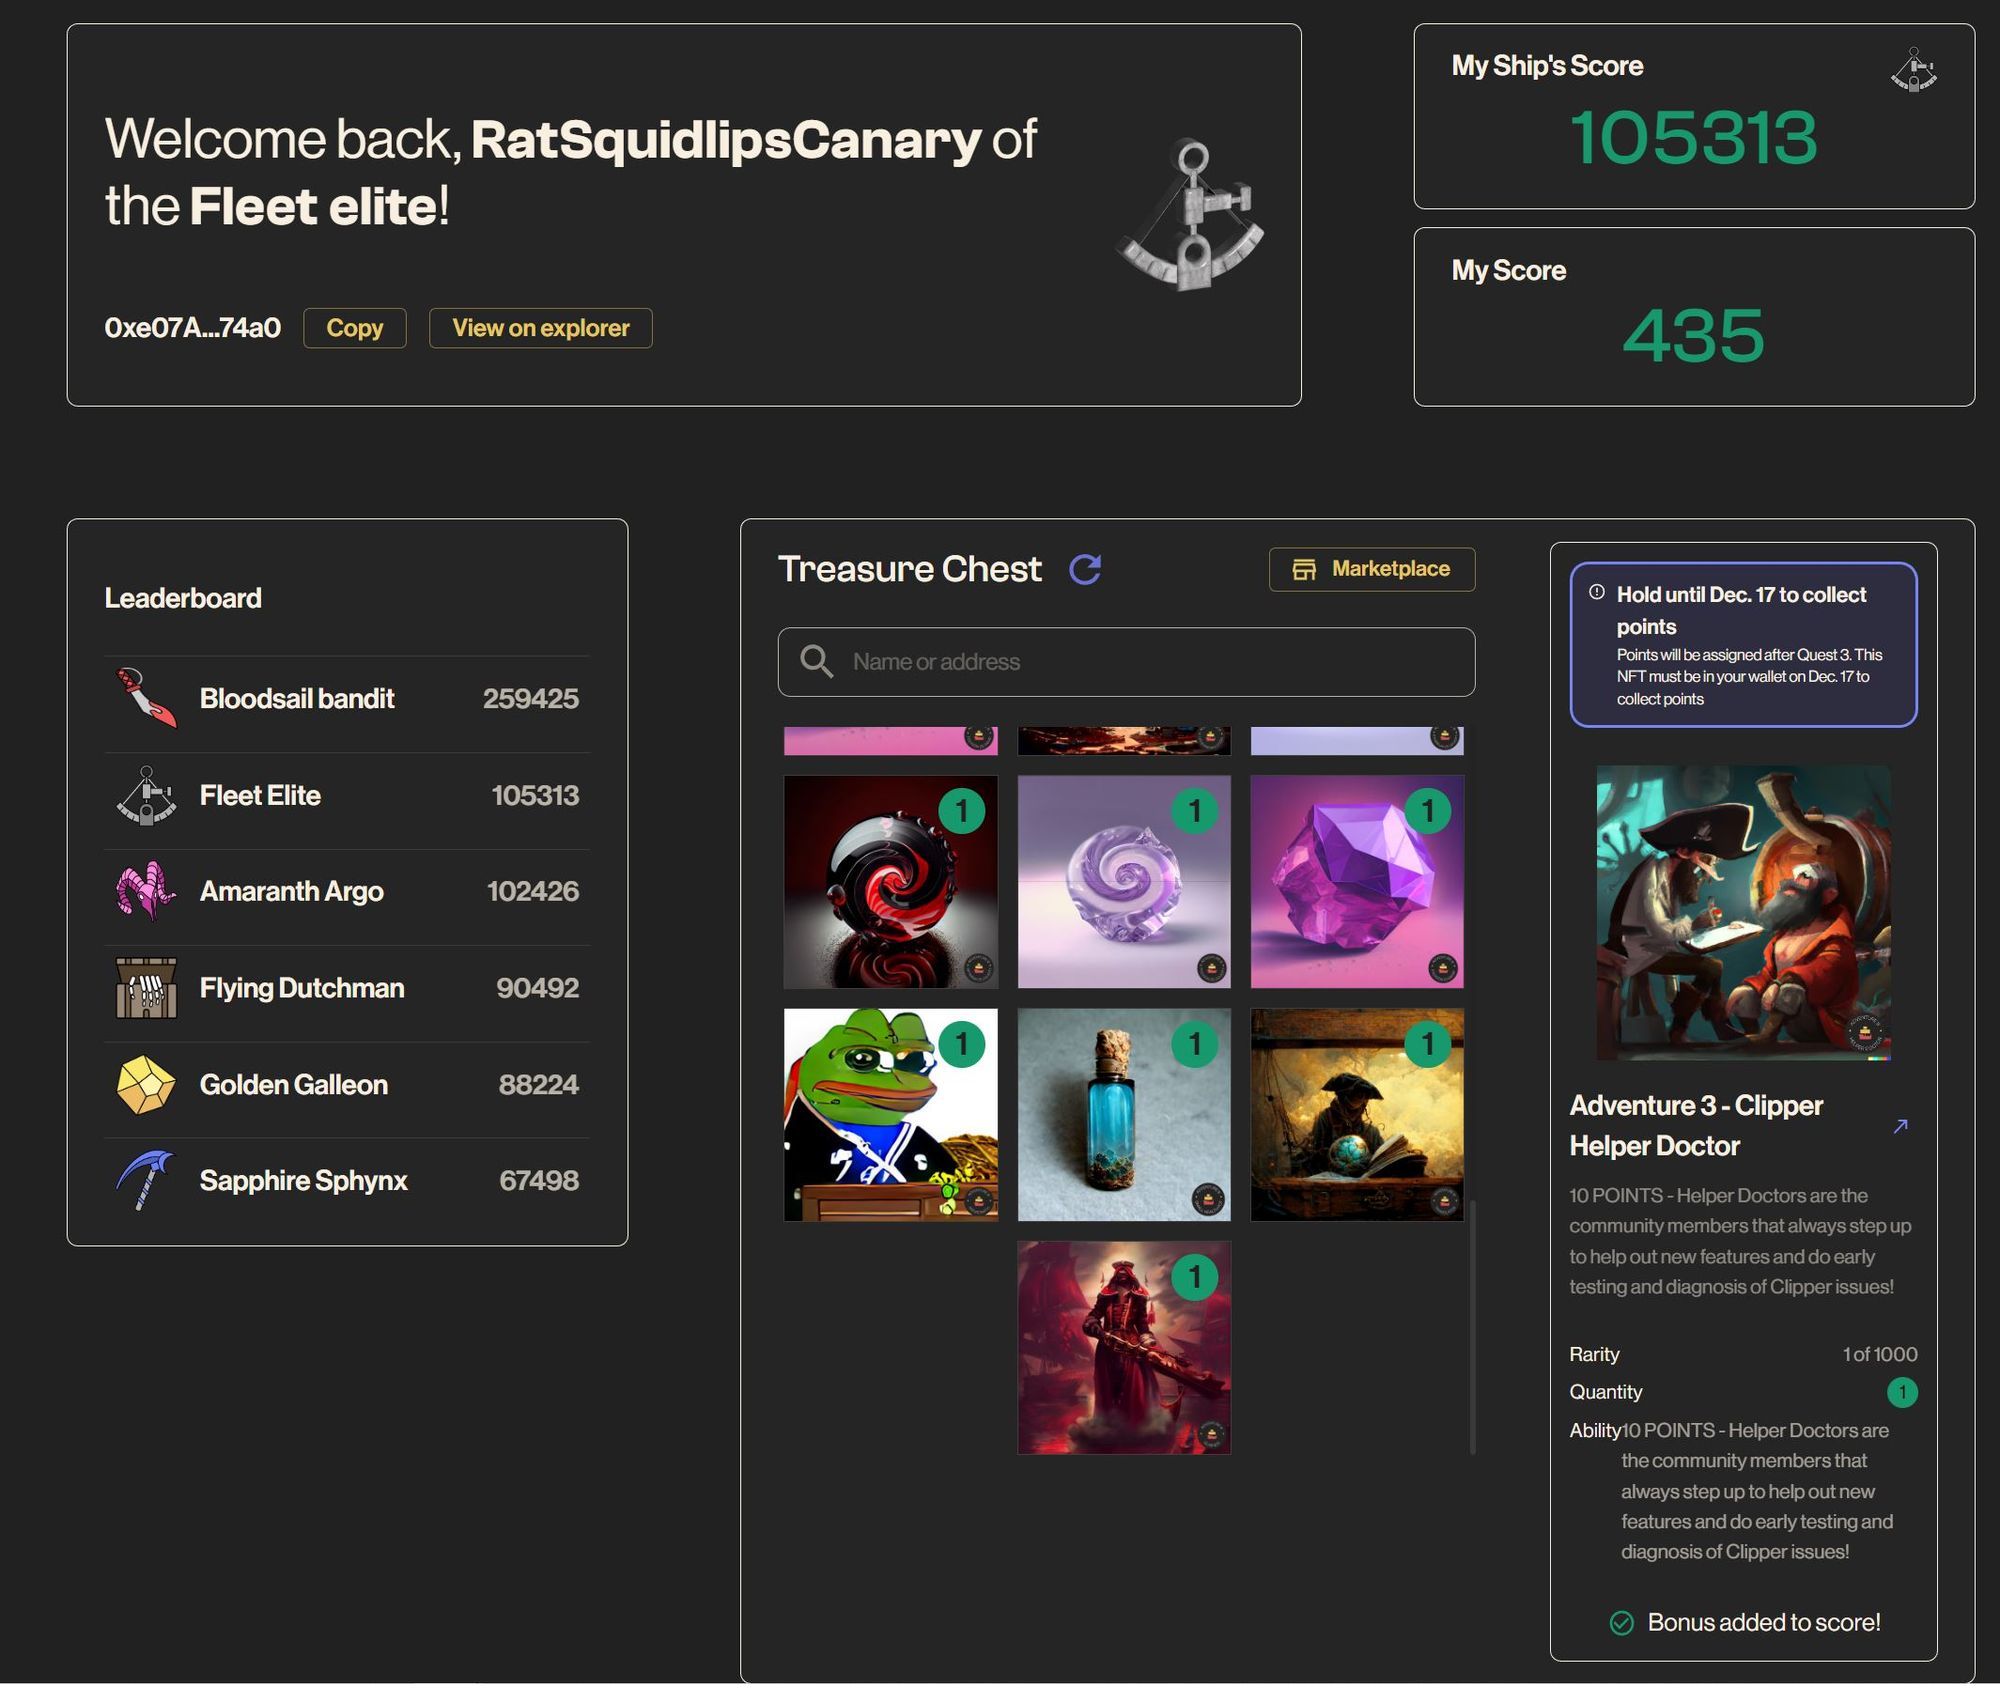Click the search magnifier icon
2000x1684 pixels.
[x=816, y=661]
